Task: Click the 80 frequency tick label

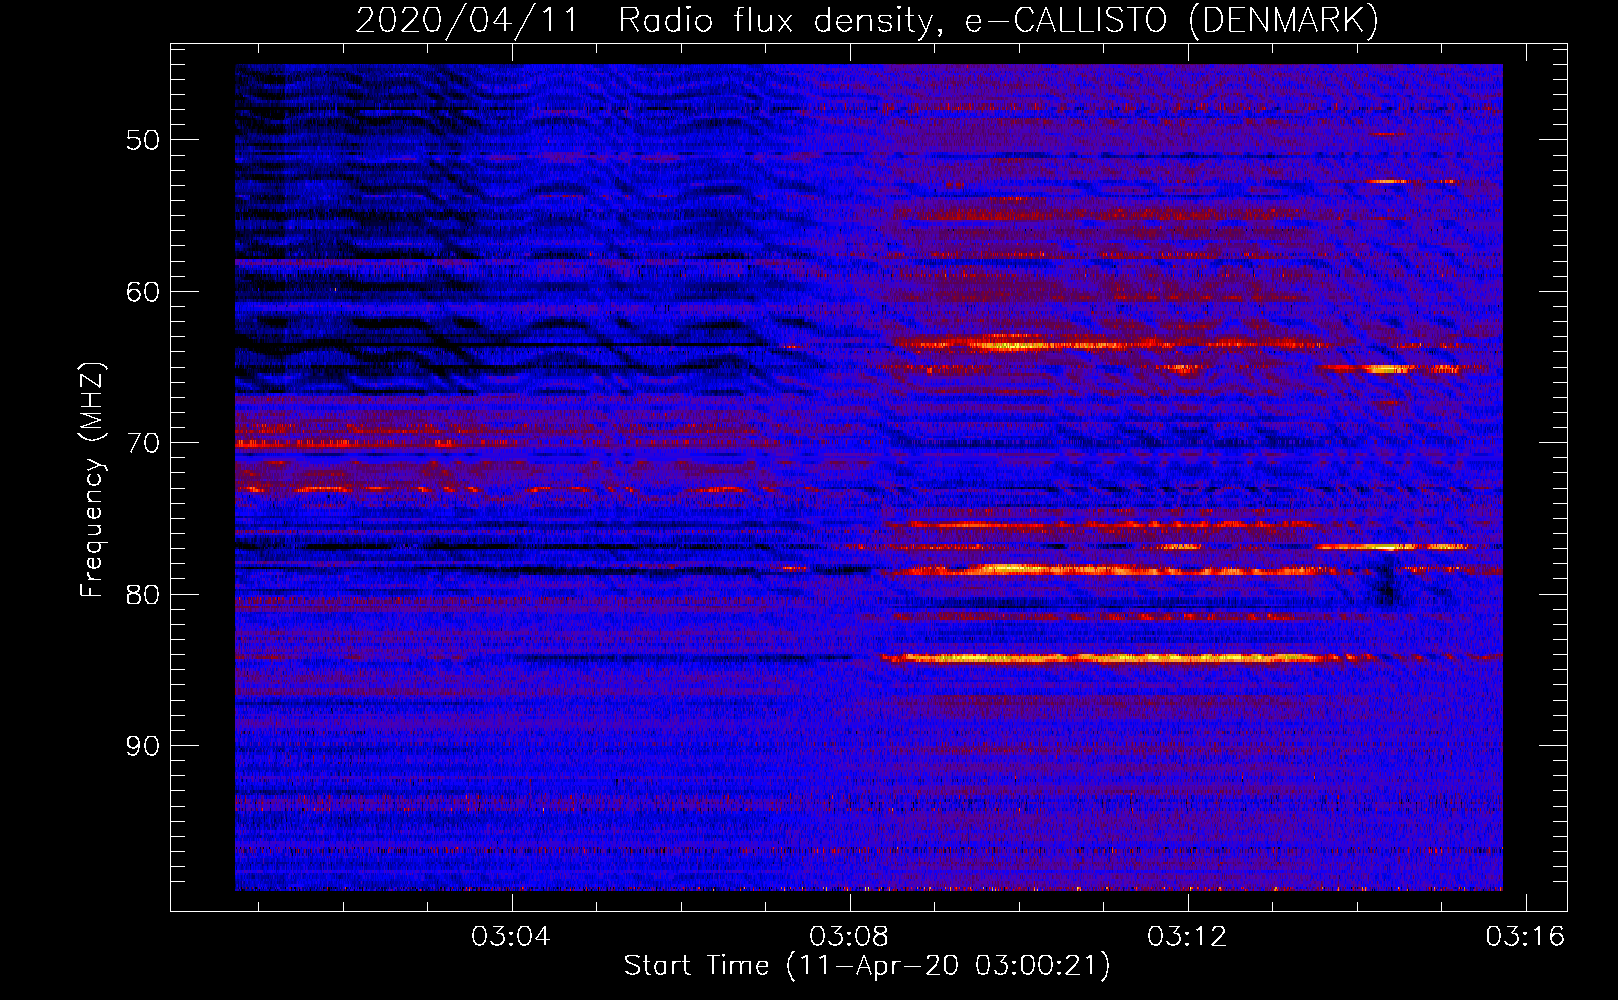Action: [x=142, y=595]
